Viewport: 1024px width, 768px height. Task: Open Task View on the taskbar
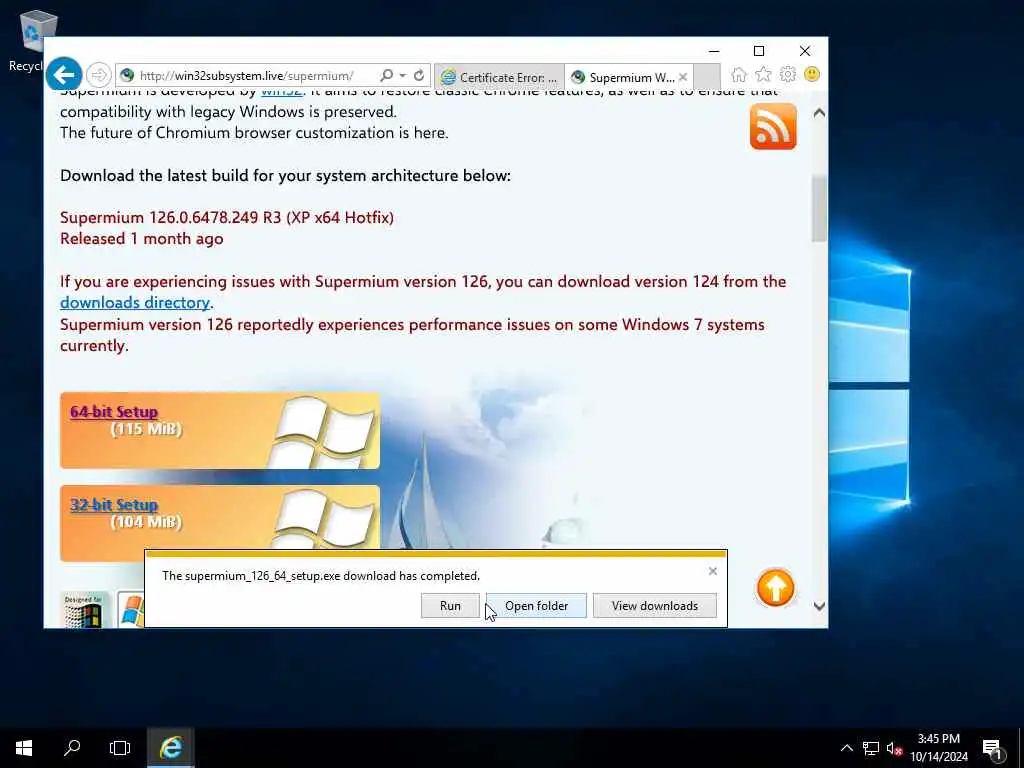point(120,748)
